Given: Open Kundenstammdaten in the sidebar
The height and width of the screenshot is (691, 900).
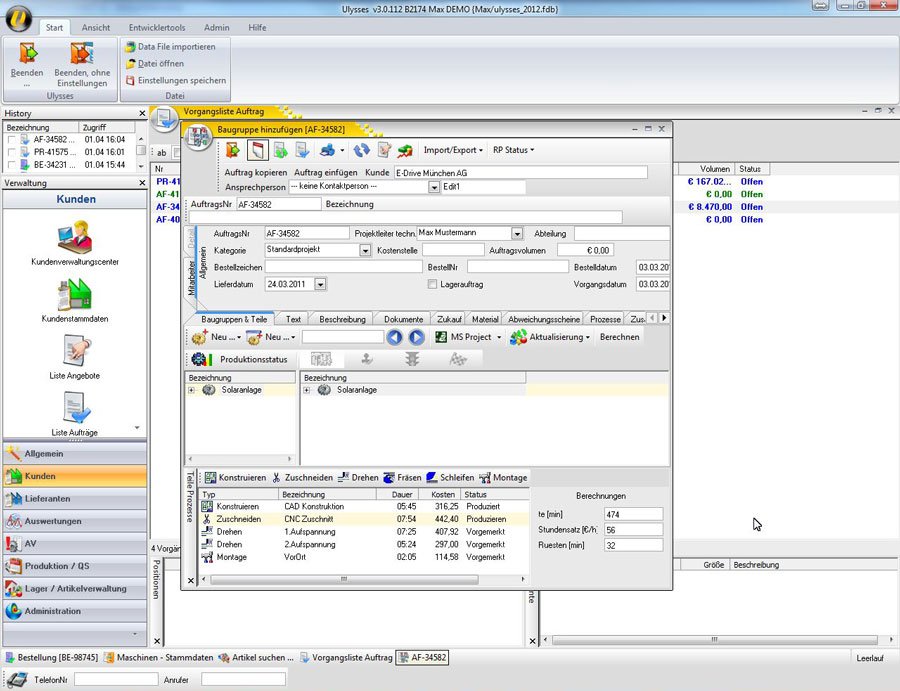Looking at the screenshot, I should 74,295.
